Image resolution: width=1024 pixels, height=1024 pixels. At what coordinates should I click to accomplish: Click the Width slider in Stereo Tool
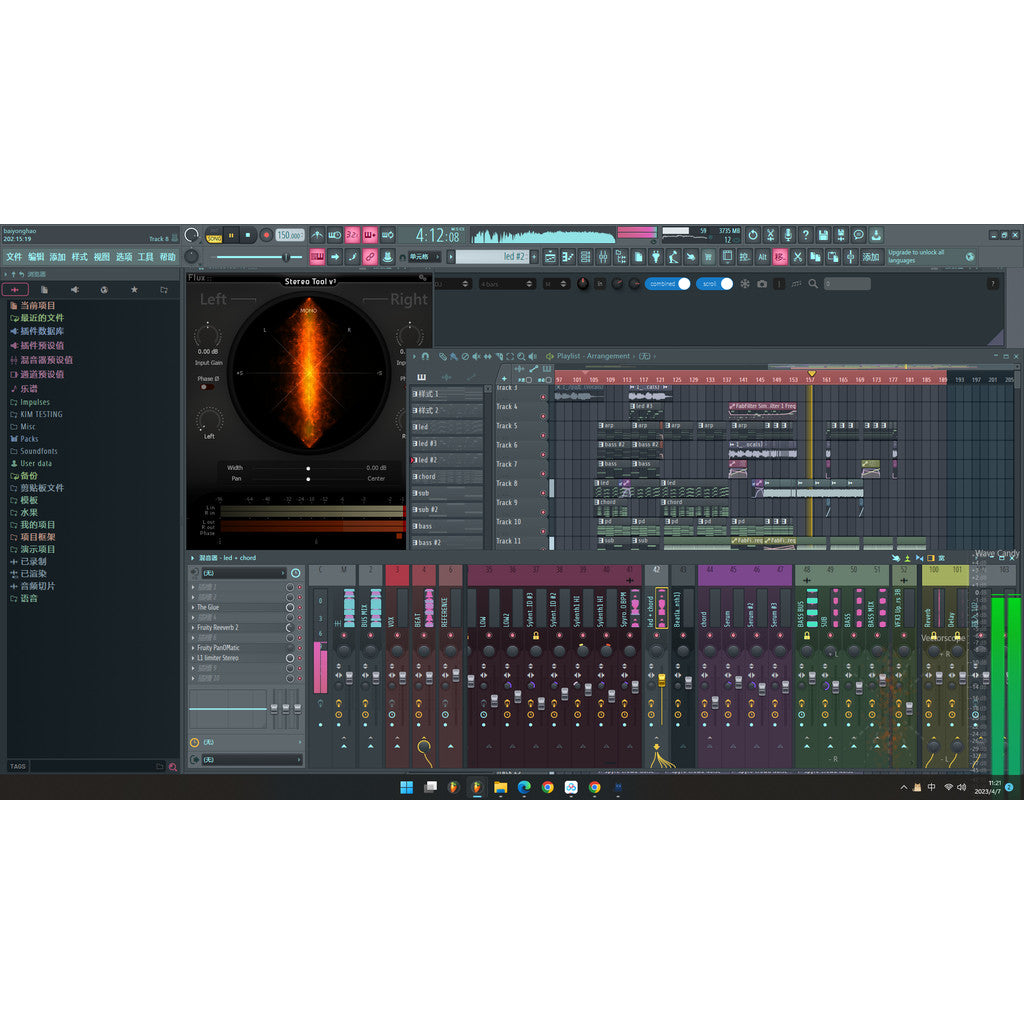[x=308, y=468]
